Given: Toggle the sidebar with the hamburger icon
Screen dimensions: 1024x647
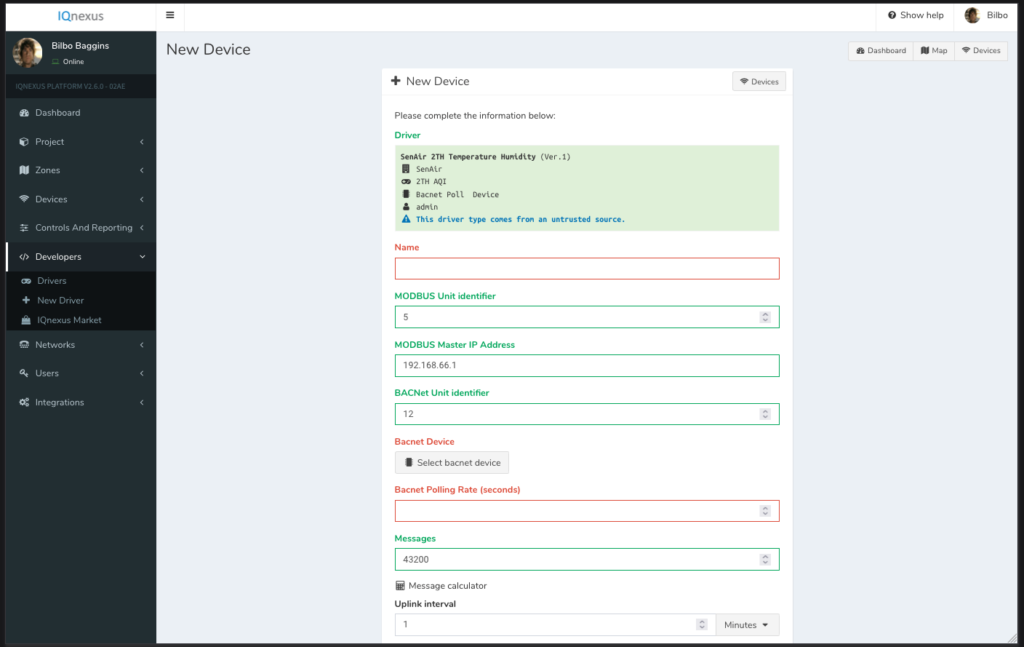Looking at the screenshot, I should (170, 15).
